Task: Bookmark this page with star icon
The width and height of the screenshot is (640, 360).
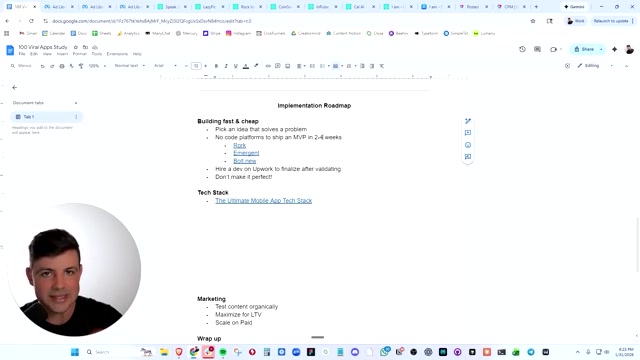Action: (x=533, y=21)
